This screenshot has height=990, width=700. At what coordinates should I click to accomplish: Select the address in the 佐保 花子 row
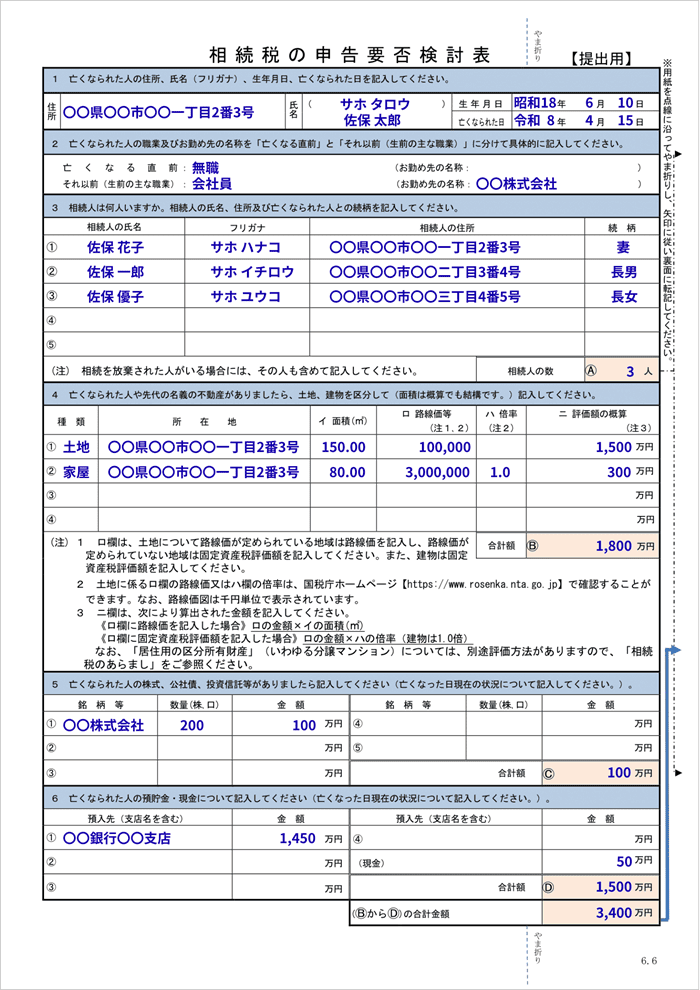pos(425,248)
